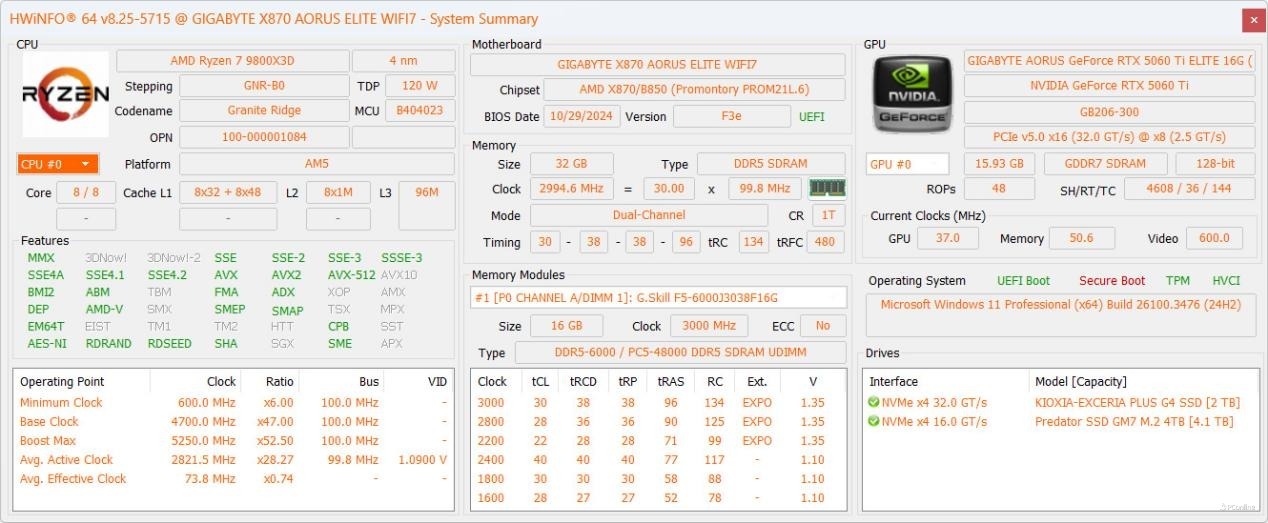
Task: Select the 1600 MHz timing row
Action: (x=658, y=498)
